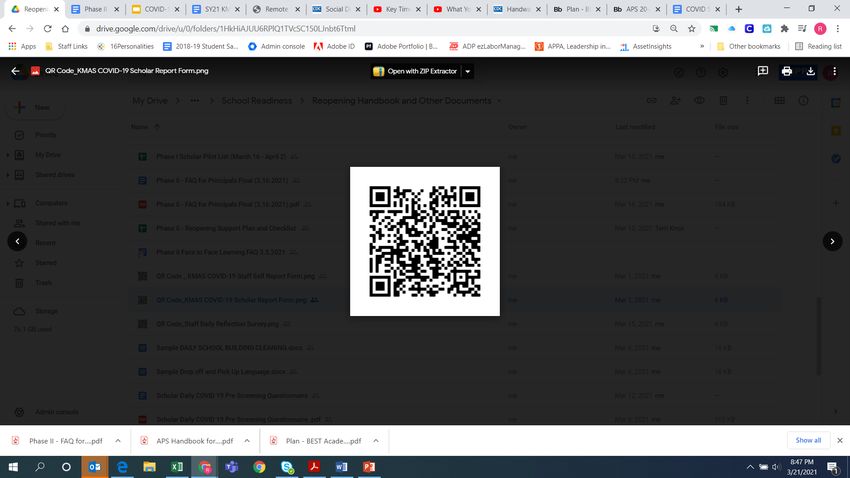
Task: Click the QR code image
Action: click(424, 241)
